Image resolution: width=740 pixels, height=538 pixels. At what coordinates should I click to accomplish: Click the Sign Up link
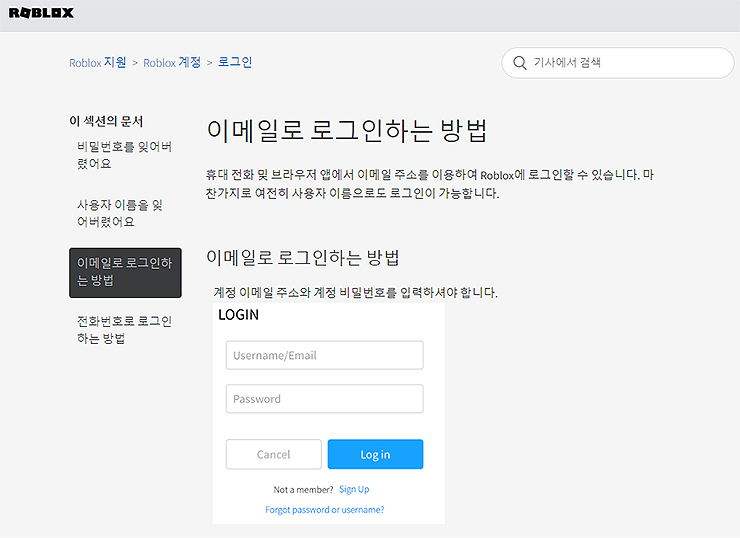(x=354, y=489)
